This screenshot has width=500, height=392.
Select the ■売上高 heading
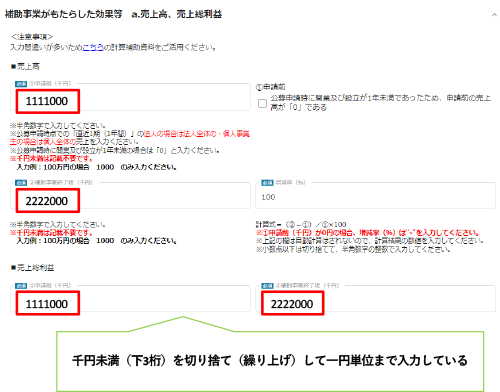pyautogui.click(x=25, y=67)
